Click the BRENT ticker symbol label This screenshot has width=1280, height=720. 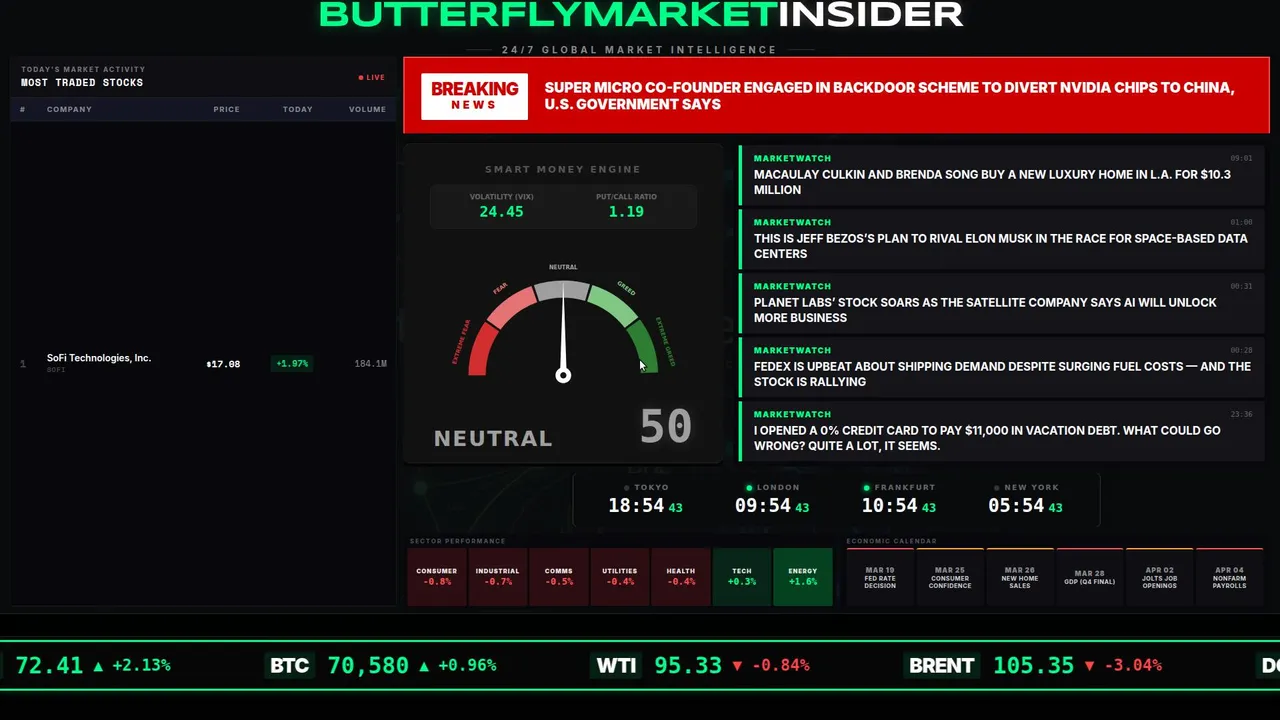941,665
